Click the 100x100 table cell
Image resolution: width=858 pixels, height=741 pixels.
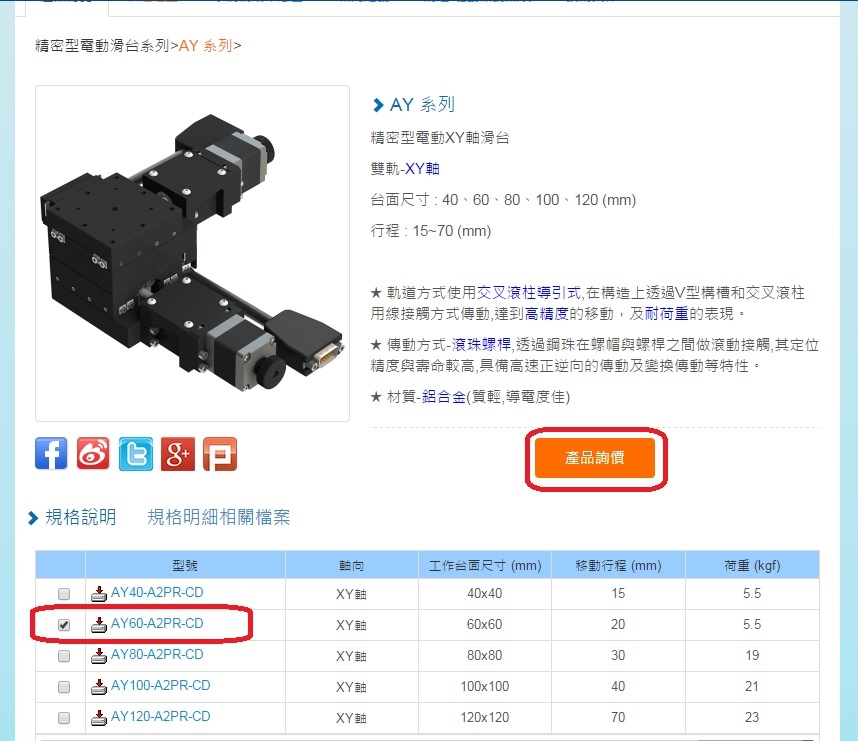pos(485,687)
